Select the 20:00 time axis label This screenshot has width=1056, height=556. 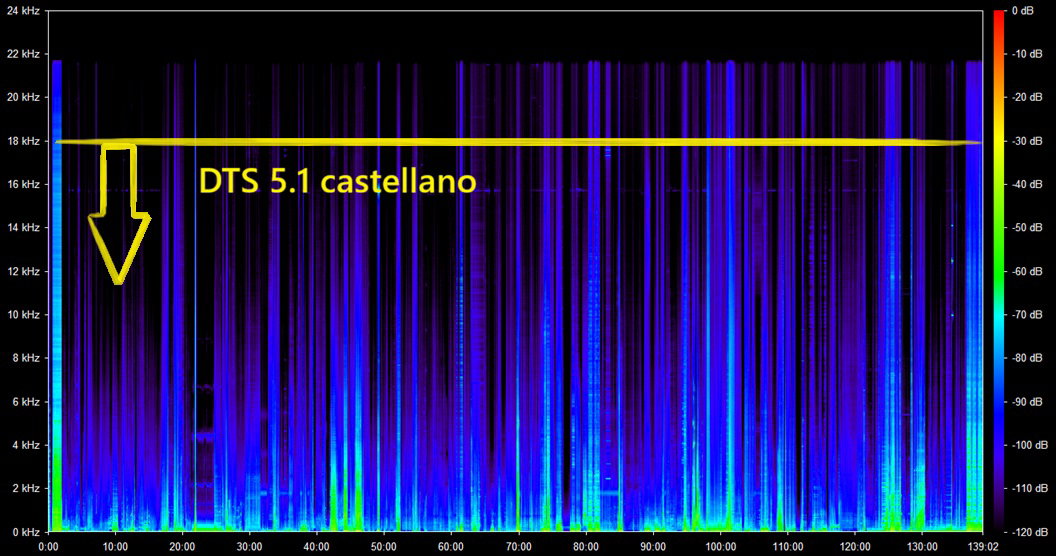(183, 547)
